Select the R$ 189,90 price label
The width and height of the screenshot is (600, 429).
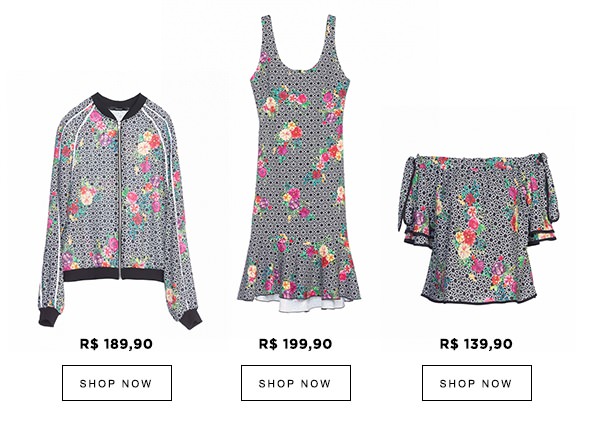(116, 344)
